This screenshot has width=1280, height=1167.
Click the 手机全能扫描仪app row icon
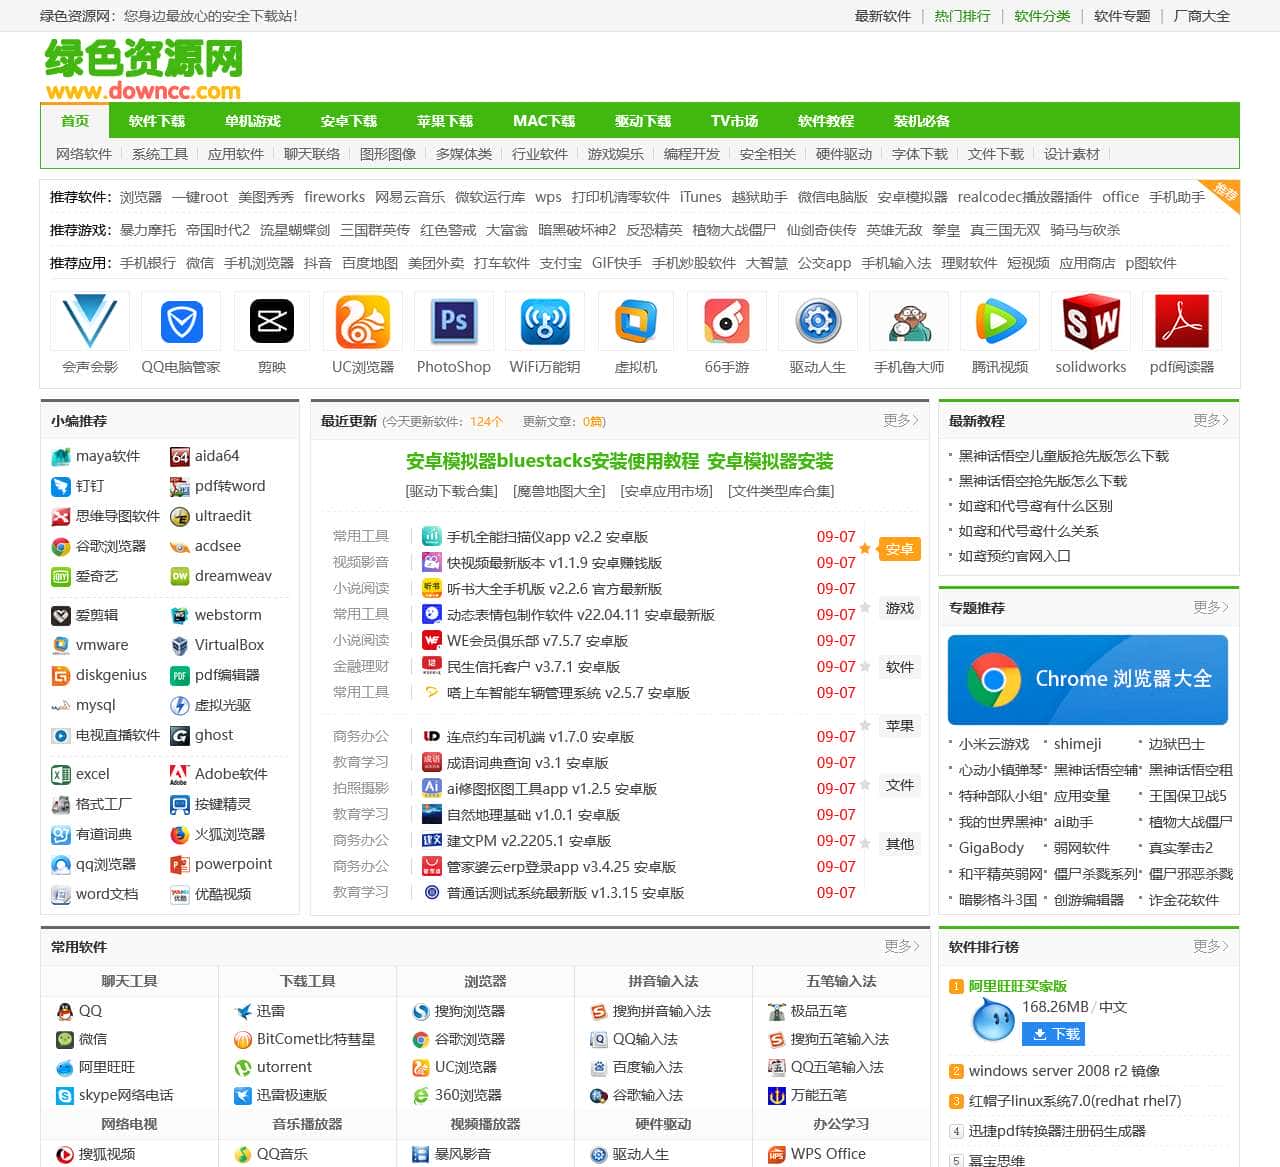point(432,536)
